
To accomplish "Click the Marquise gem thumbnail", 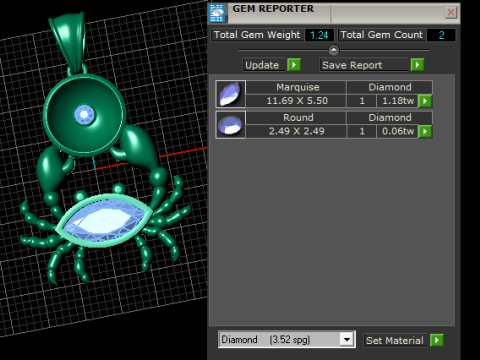I will click(x=230, y=94).
